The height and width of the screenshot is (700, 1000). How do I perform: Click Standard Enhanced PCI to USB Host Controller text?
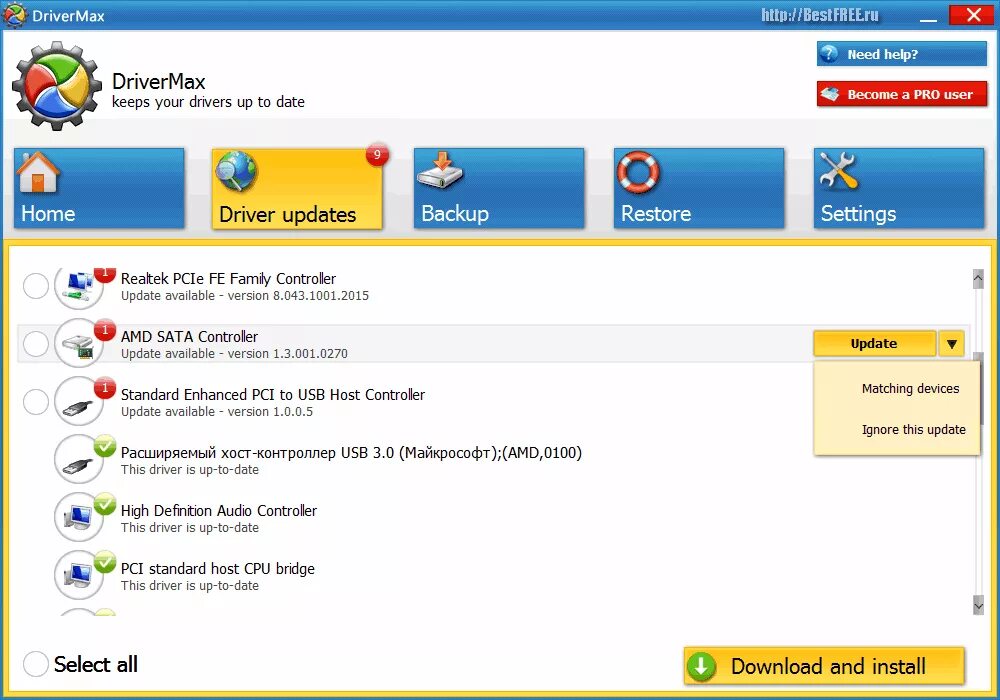[273, 395]
